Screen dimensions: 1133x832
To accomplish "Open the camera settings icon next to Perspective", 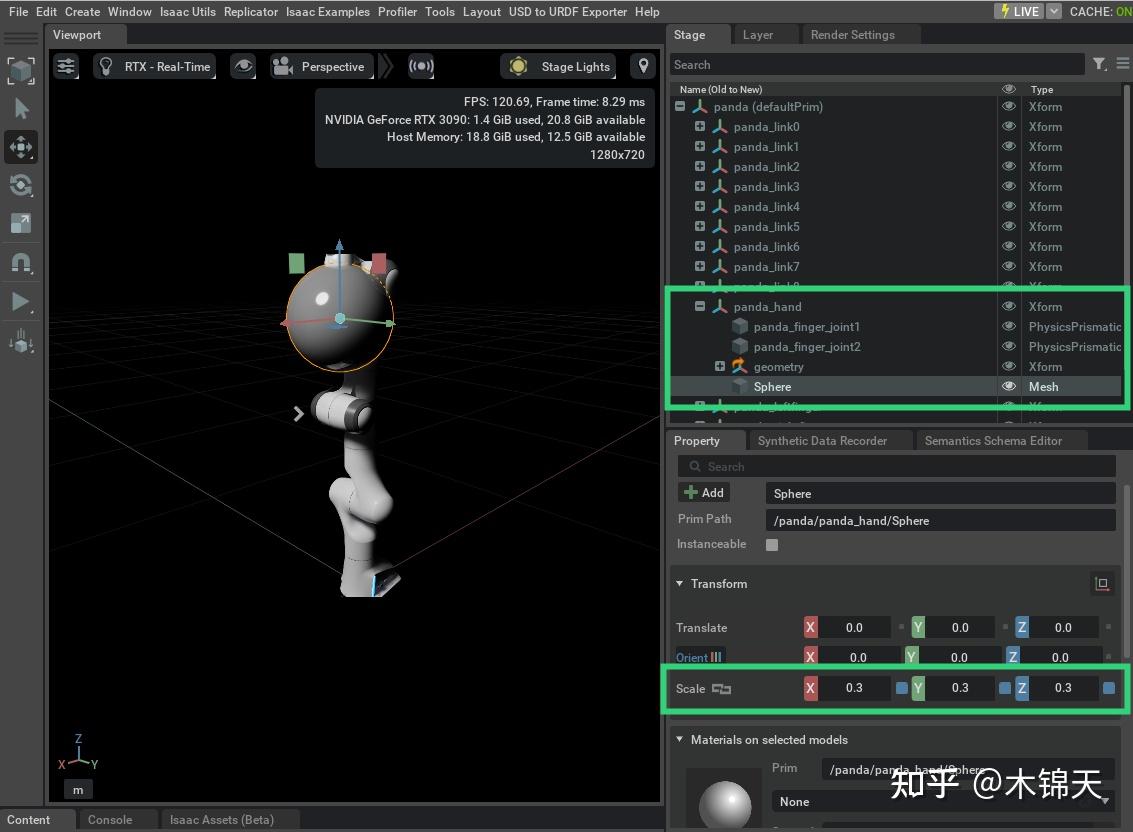I will click(x=287, y=66).
